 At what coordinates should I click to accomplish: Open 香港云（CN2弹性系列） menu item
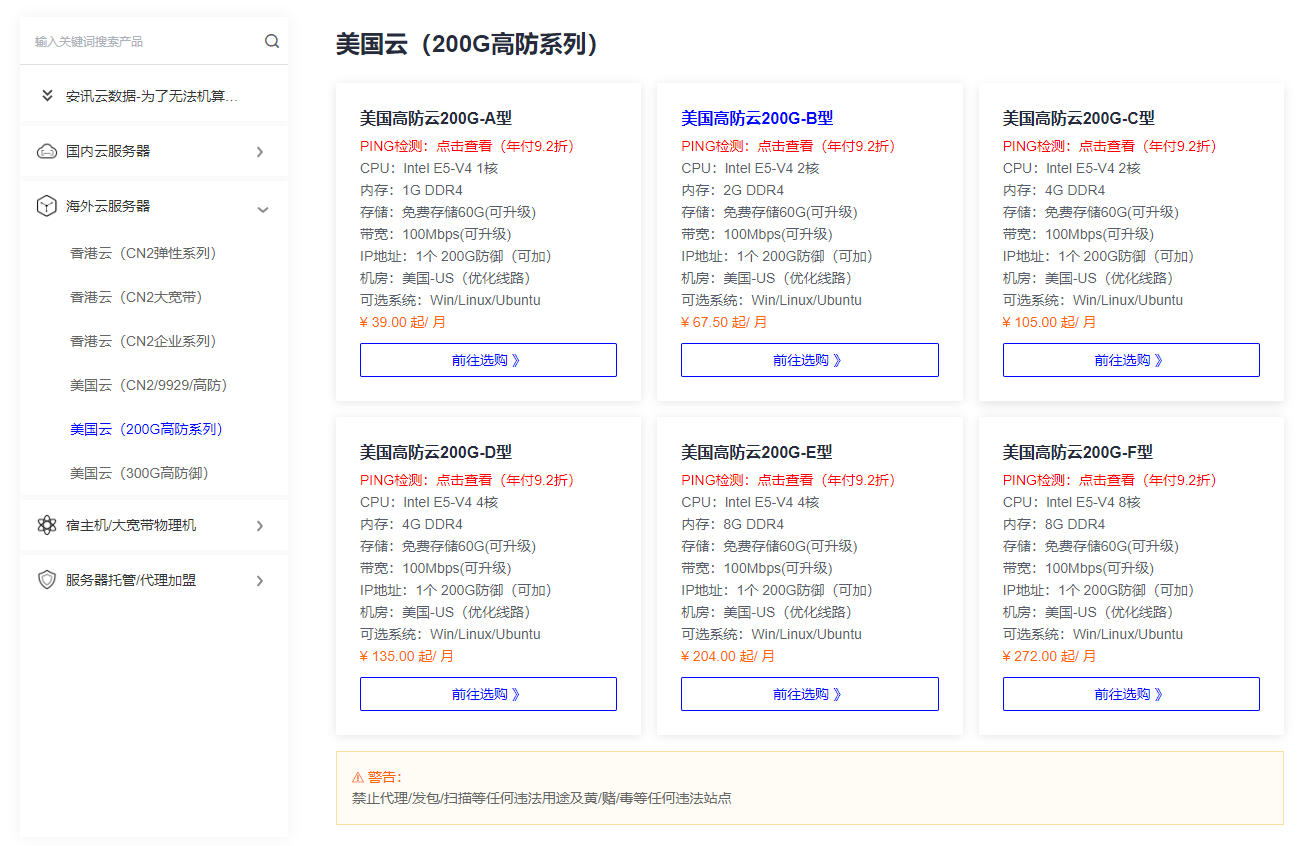143,253
